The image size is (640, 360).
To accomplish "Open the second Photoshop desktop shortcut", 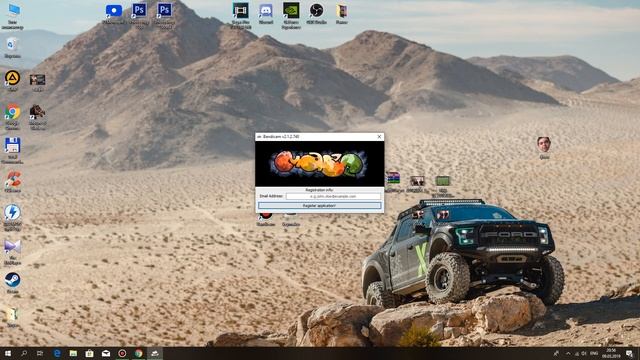I will [164, 15].
